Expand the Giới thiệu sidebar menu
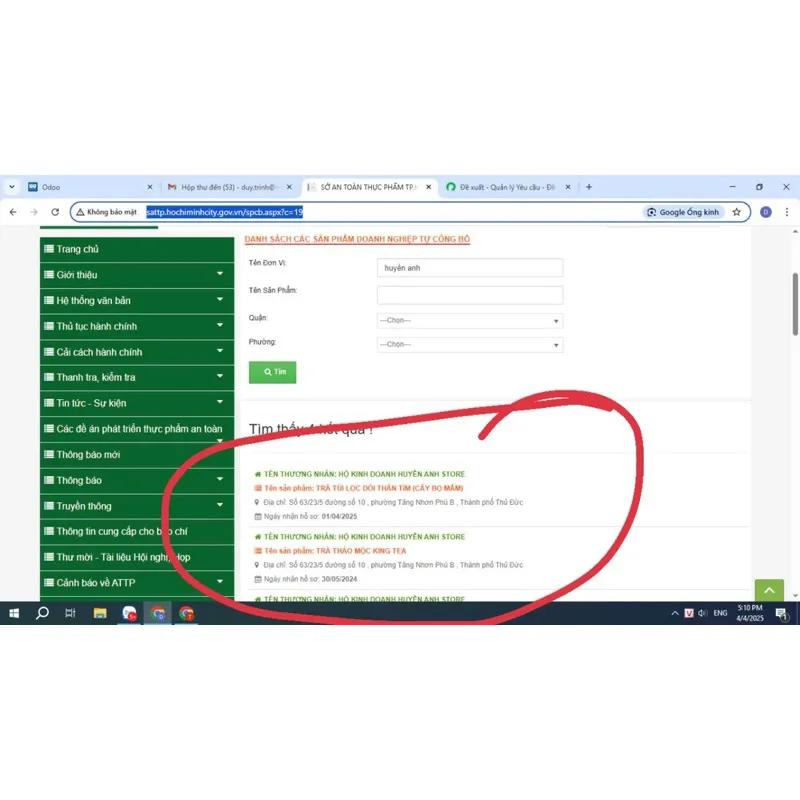This screenshot has width=800, height=800. pos(137,274)
